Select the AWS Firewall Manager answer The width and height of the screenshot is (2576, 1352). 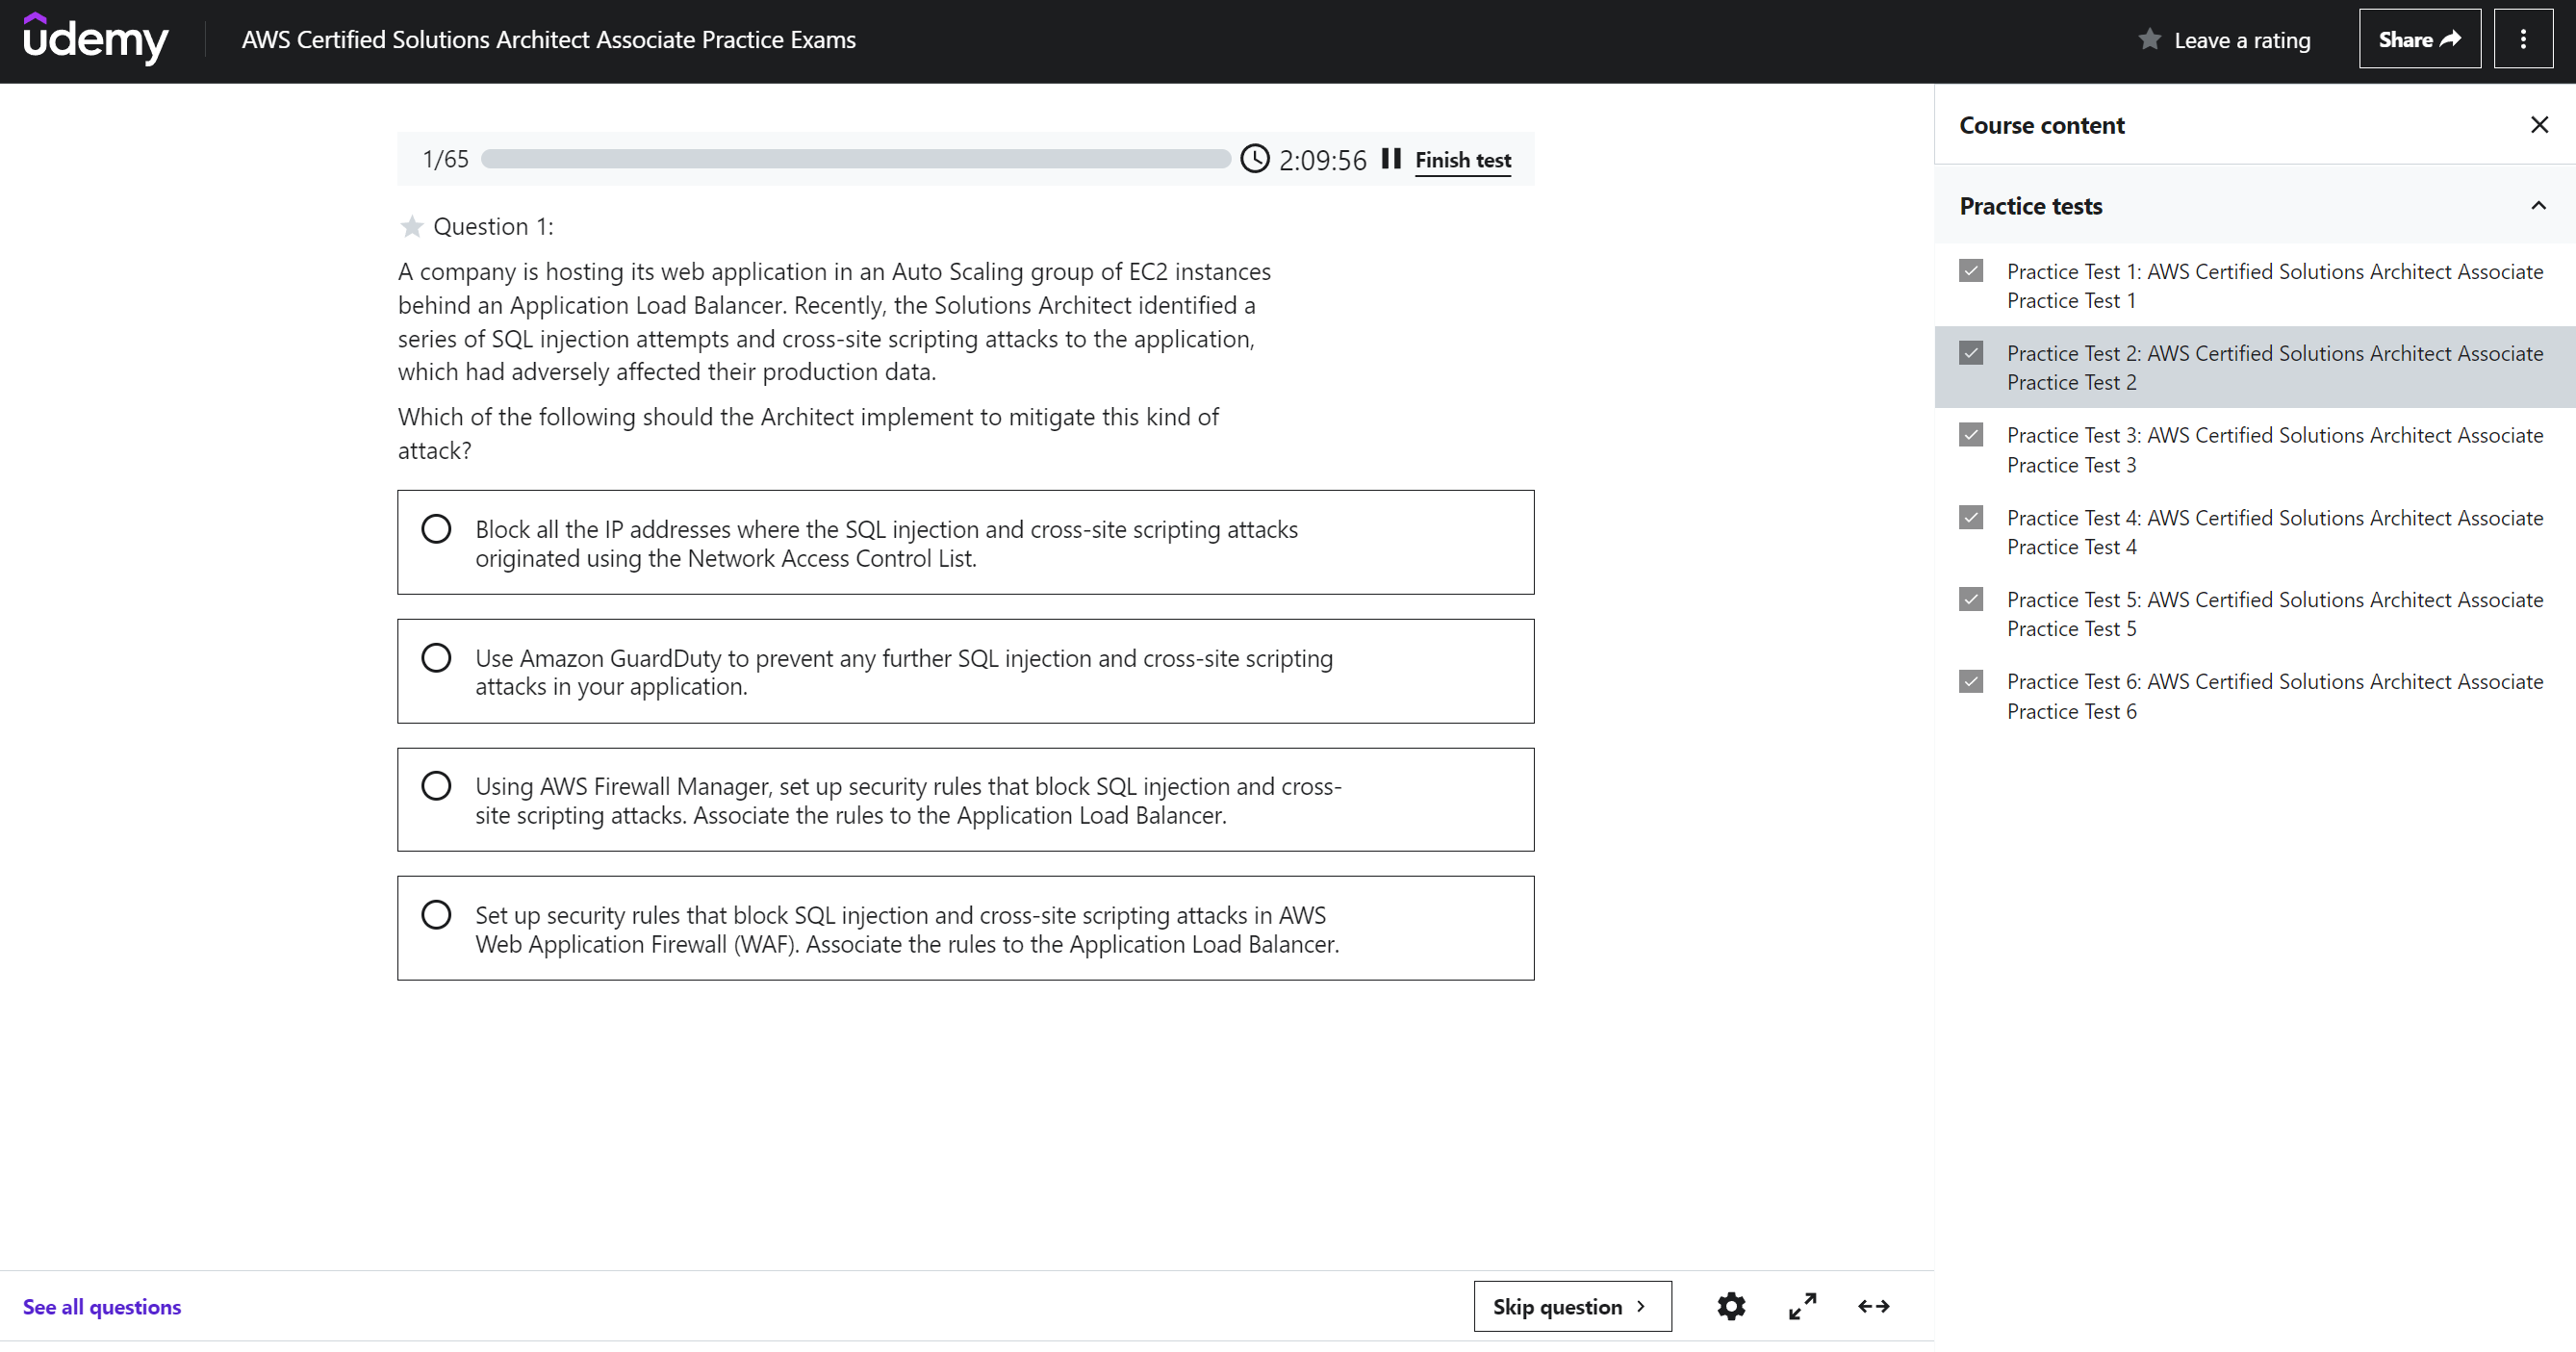(x=965, y=800)
